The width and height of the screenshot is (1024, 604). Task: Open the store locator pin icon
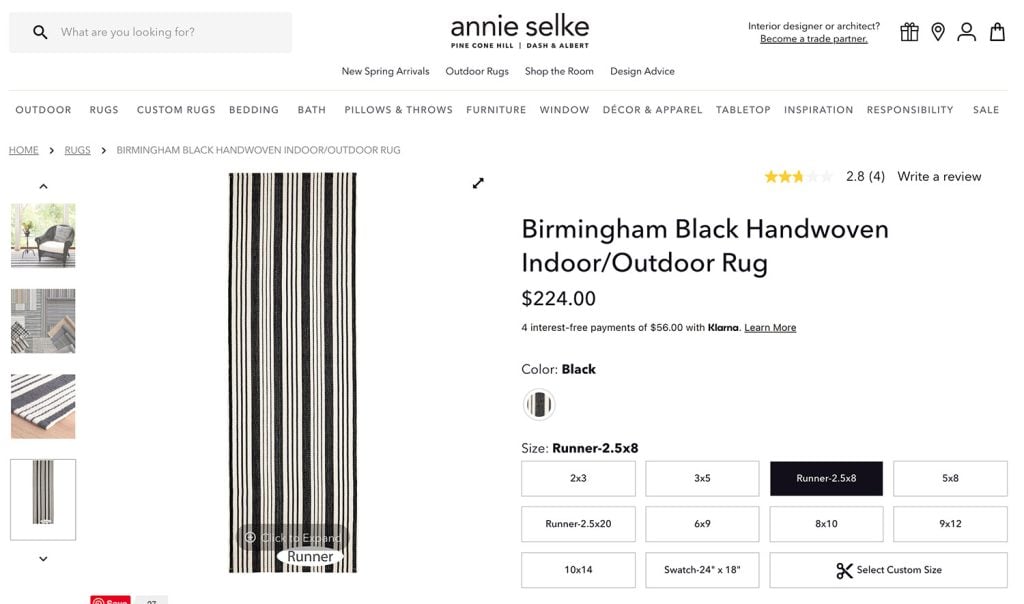938,31
